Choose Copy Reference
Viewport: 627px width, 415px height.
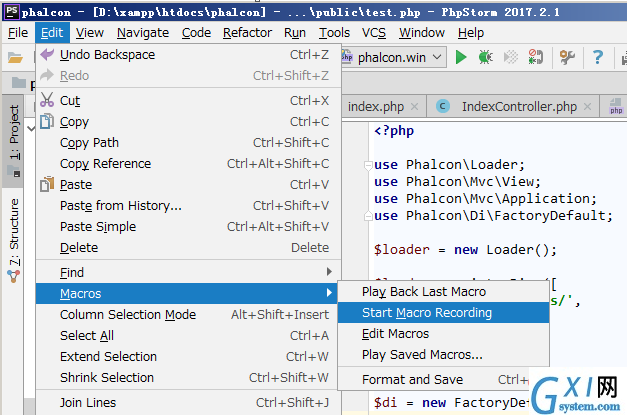click(x=188, y=164)
